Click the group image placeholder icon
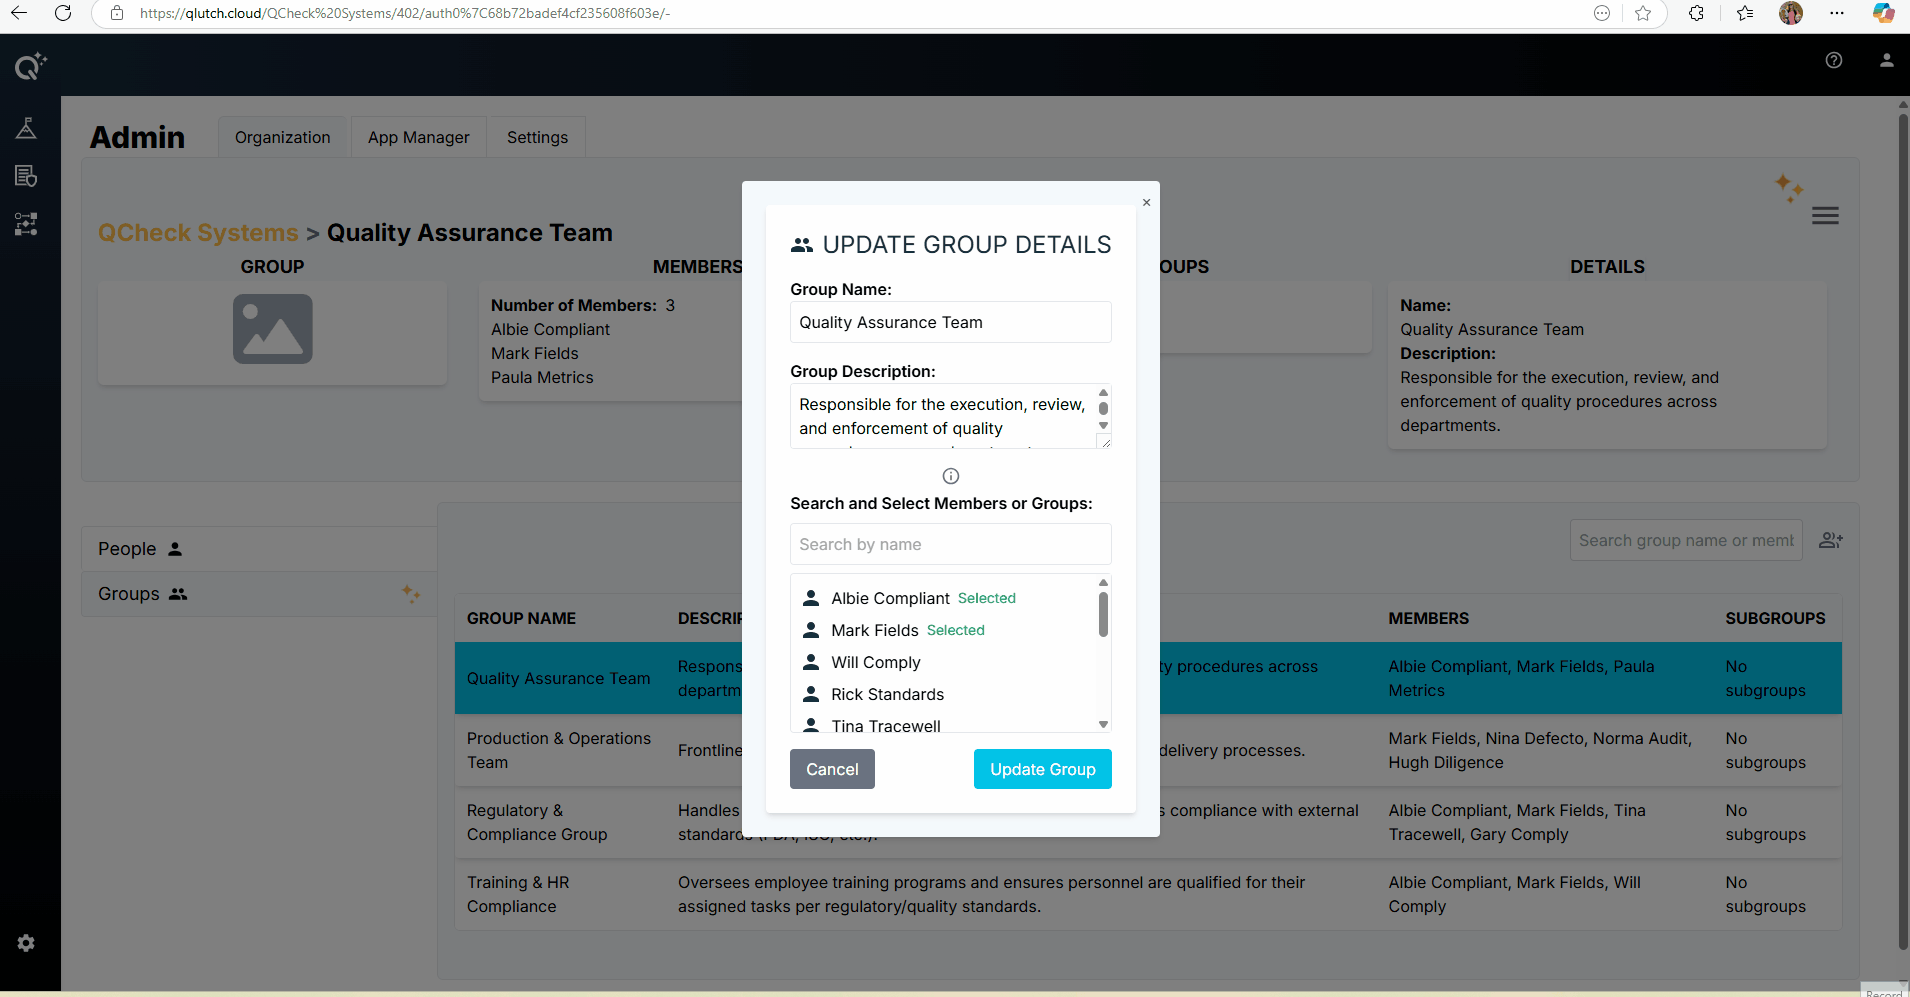The image size is (1910, 997). tap(272, 329)
